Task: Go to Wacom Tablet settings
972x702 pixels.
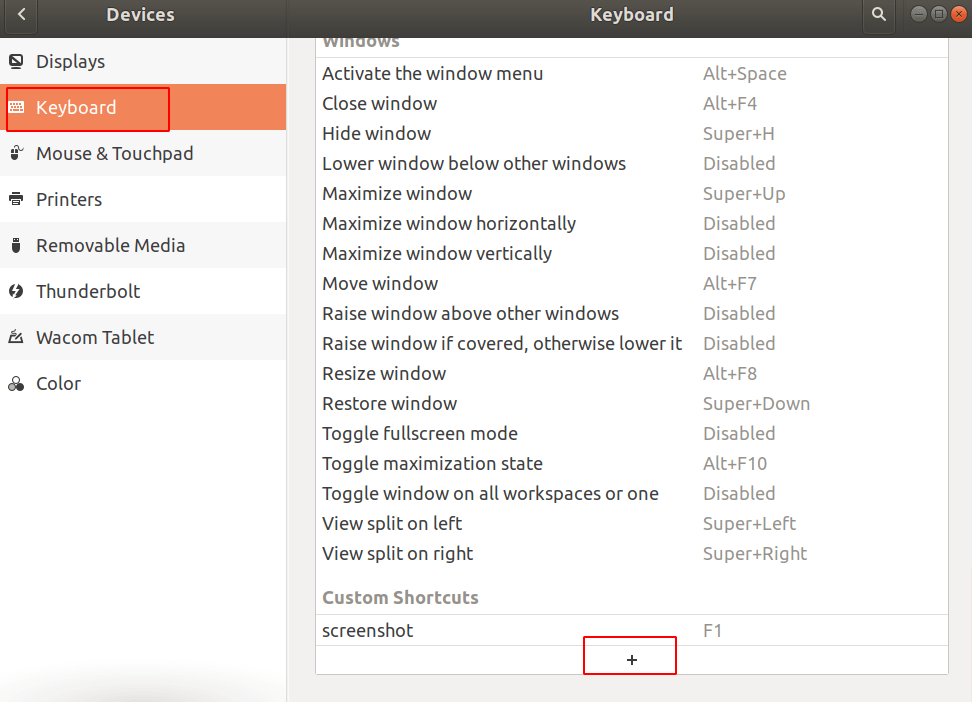Action: point(143,337)
